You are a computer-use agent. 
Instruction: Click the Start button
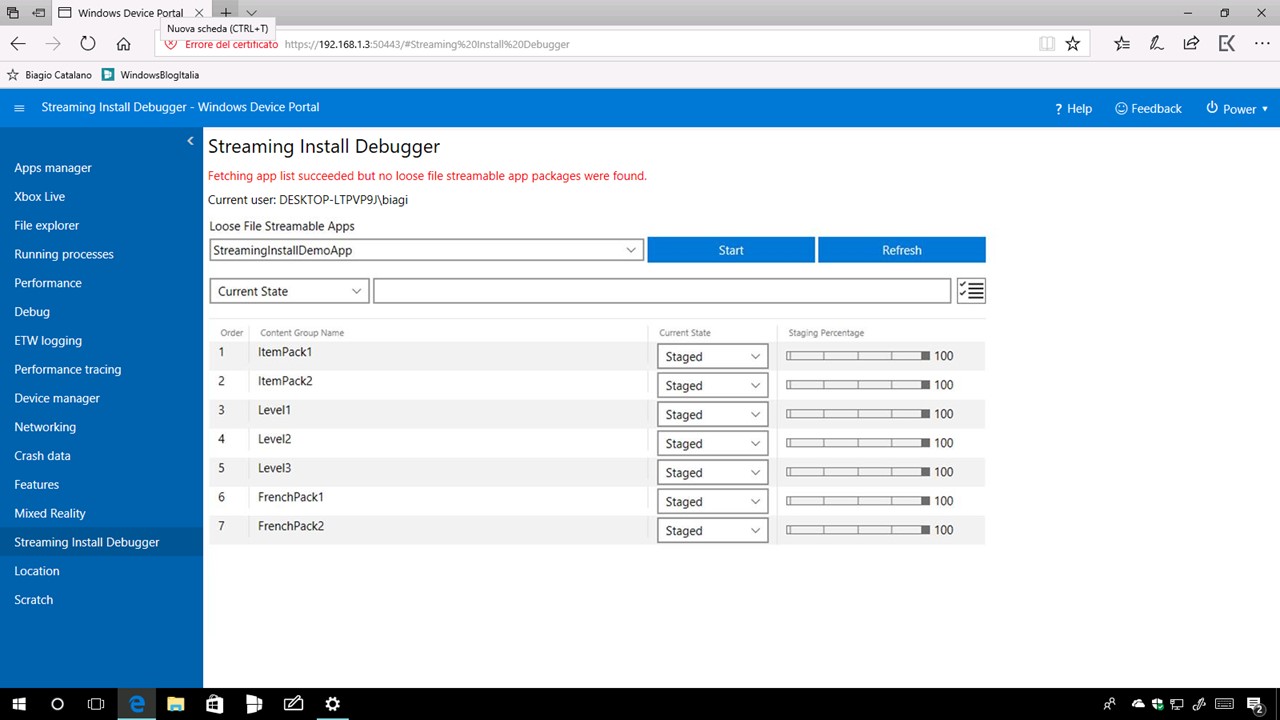click(731, 250)
